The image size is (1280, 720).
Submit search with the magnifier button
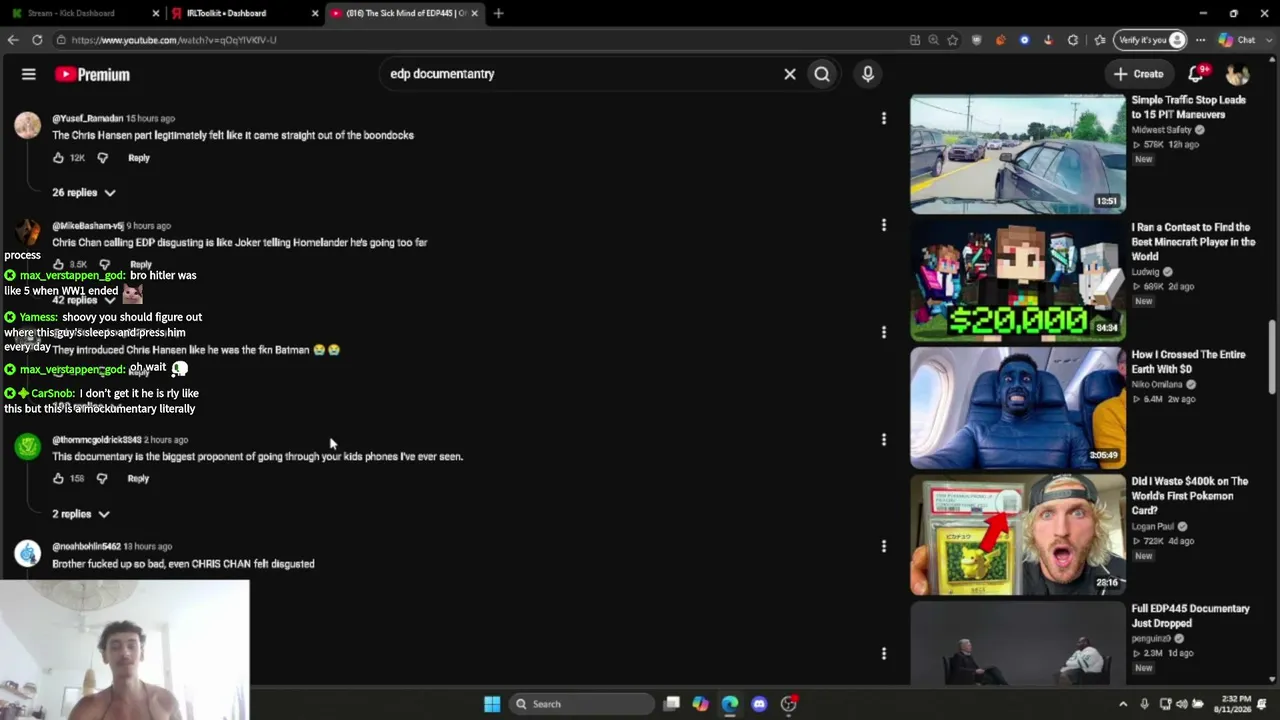pyautogui.click(x=822, y=74)
